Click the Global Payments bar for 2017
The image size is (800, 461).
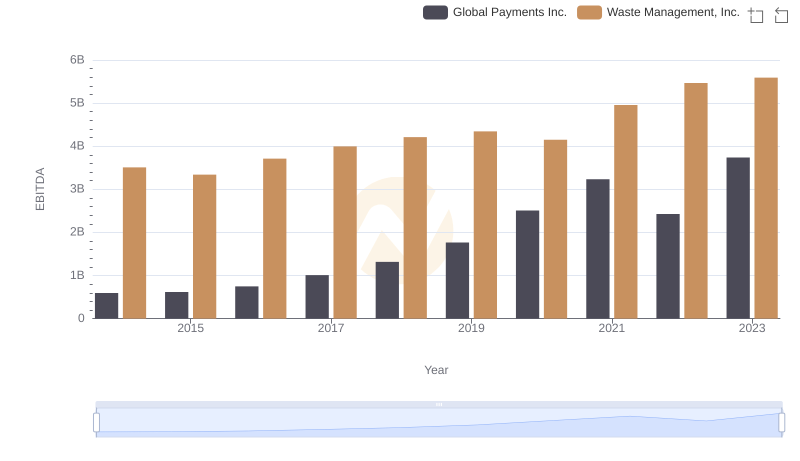pos(317,297)
